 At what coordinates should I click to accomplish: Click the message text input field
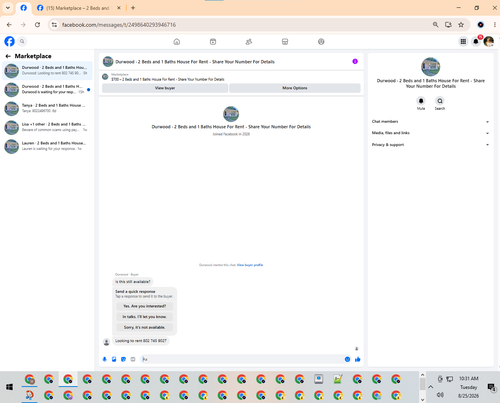(x=242, y=359)
